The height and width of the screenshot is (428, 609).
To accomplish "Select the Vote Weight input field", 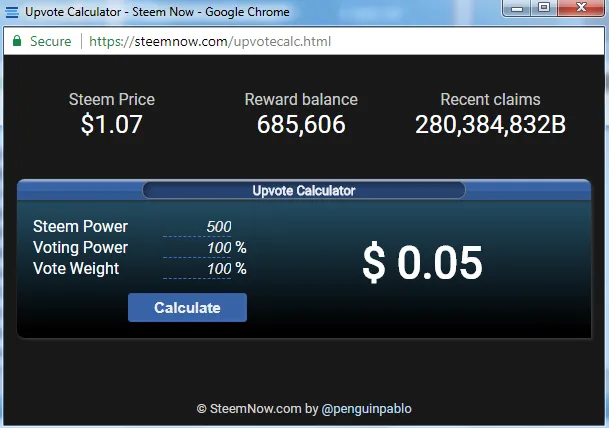I will pyautogui.click(x=197, y=269).
